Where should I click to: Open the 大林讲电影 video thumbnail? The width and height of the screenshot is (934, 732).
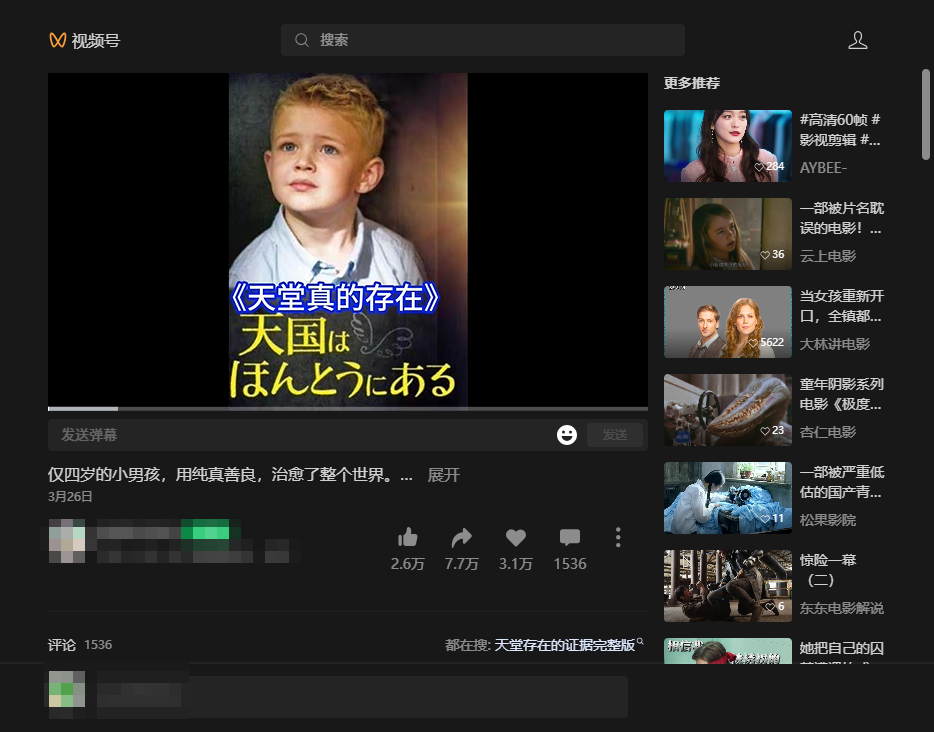(727, 322)
